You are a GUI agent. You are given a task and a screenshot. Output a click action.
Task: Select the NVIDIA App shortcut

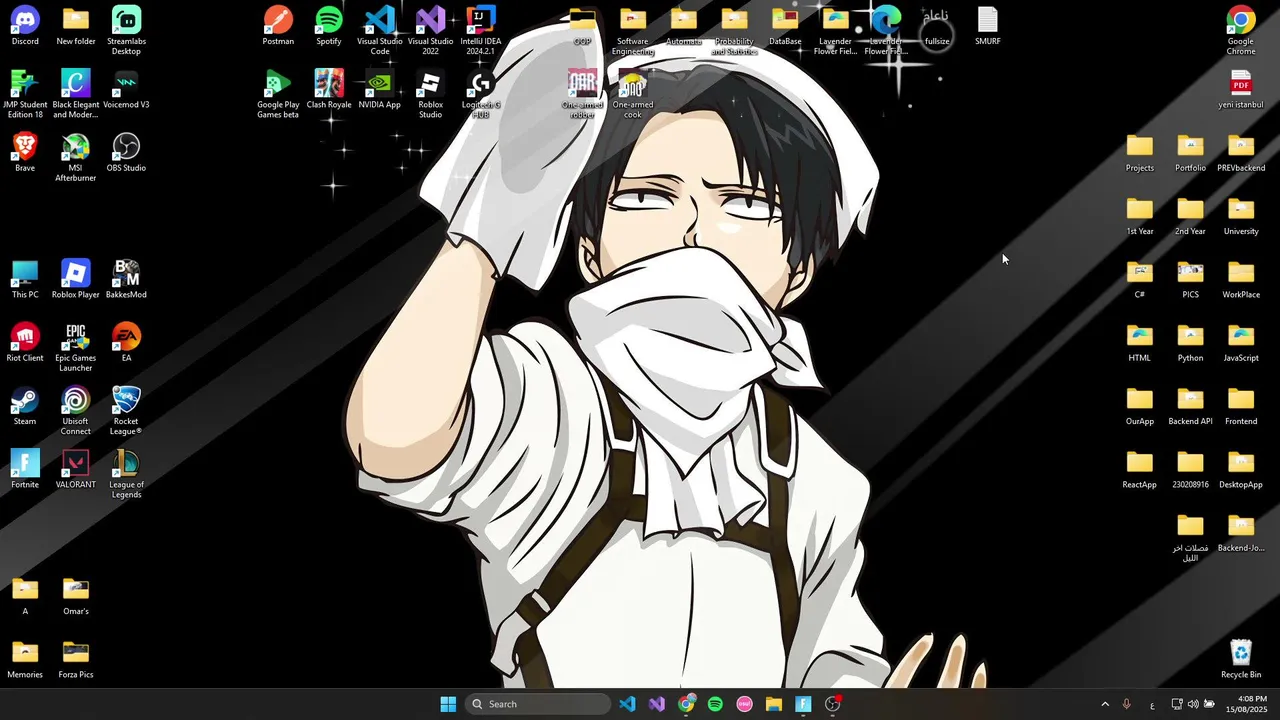coord(380,89)
